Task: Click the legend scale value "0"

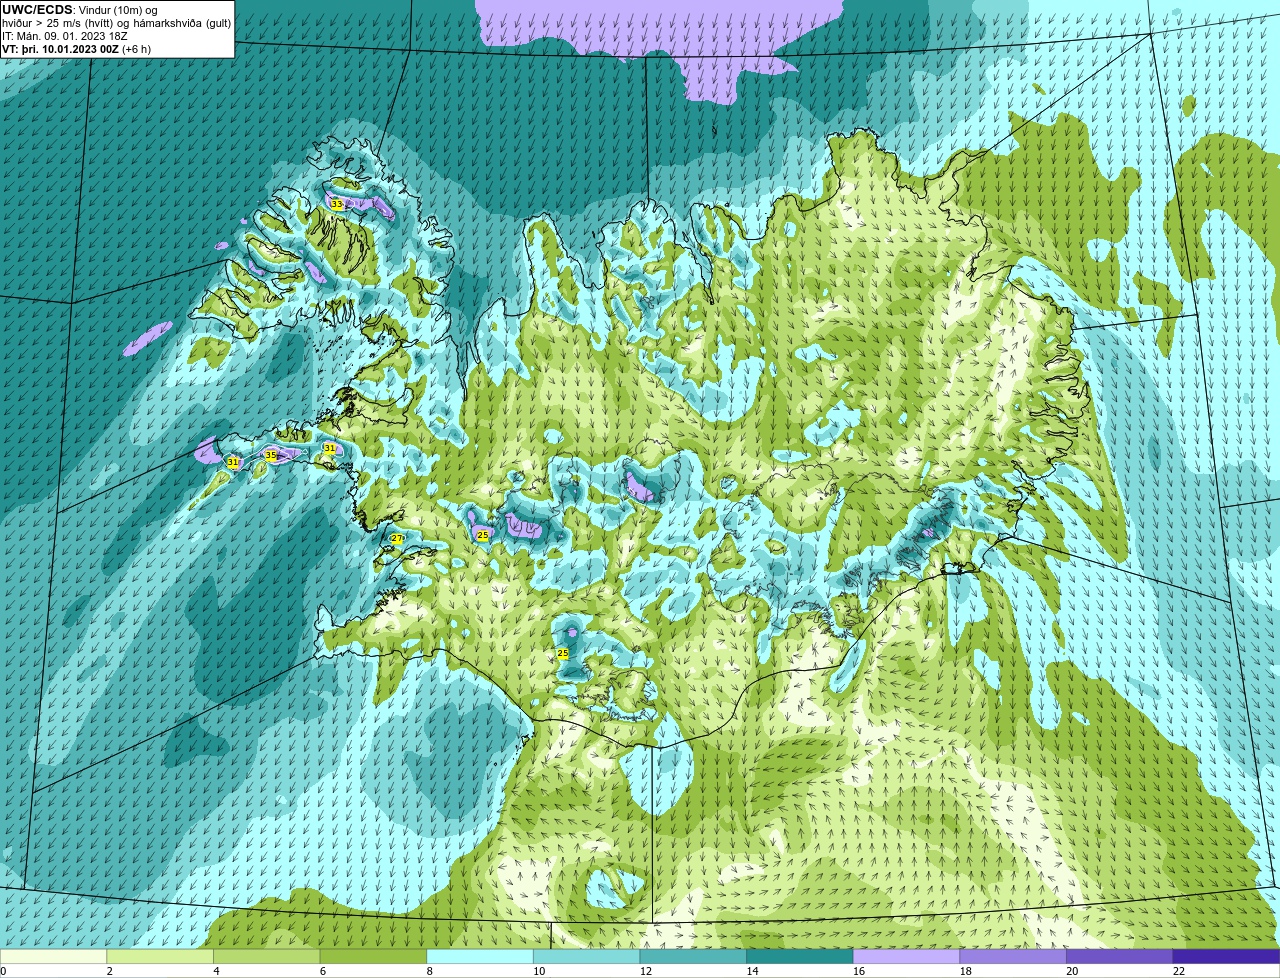Action: coord(3,971)
